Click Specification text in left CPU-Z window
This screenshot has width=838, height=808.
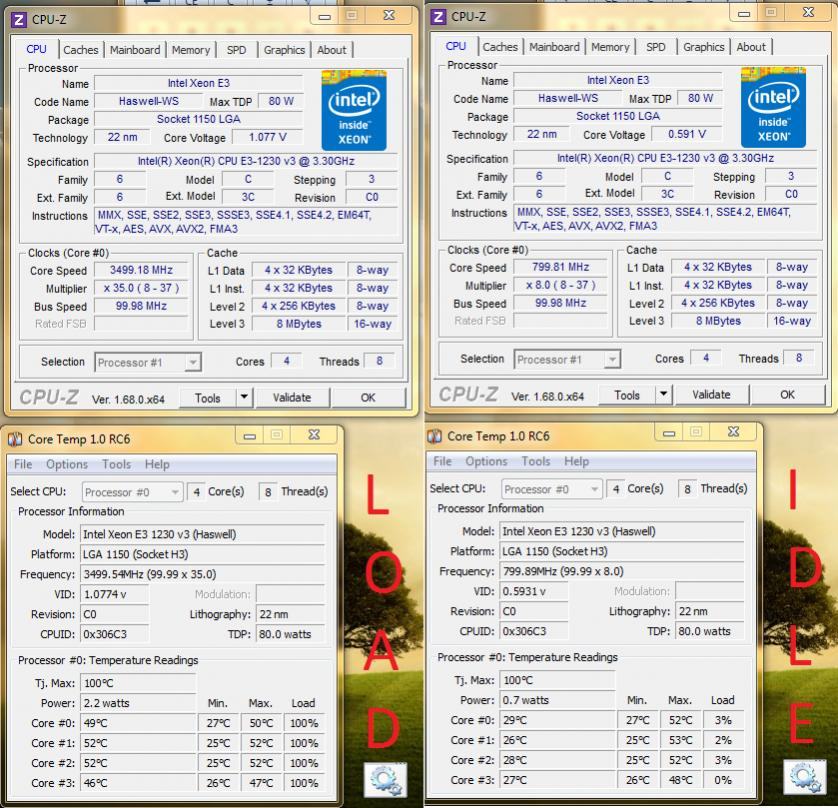click(x=246, y=161)
